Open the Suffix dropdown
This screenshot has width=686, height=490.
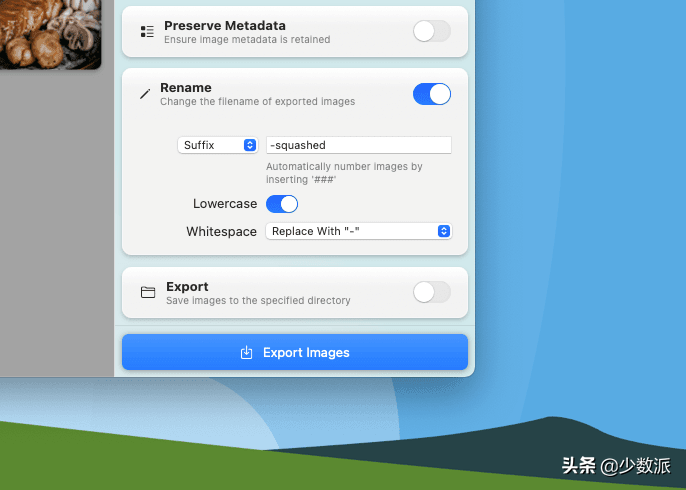[218, 145]
